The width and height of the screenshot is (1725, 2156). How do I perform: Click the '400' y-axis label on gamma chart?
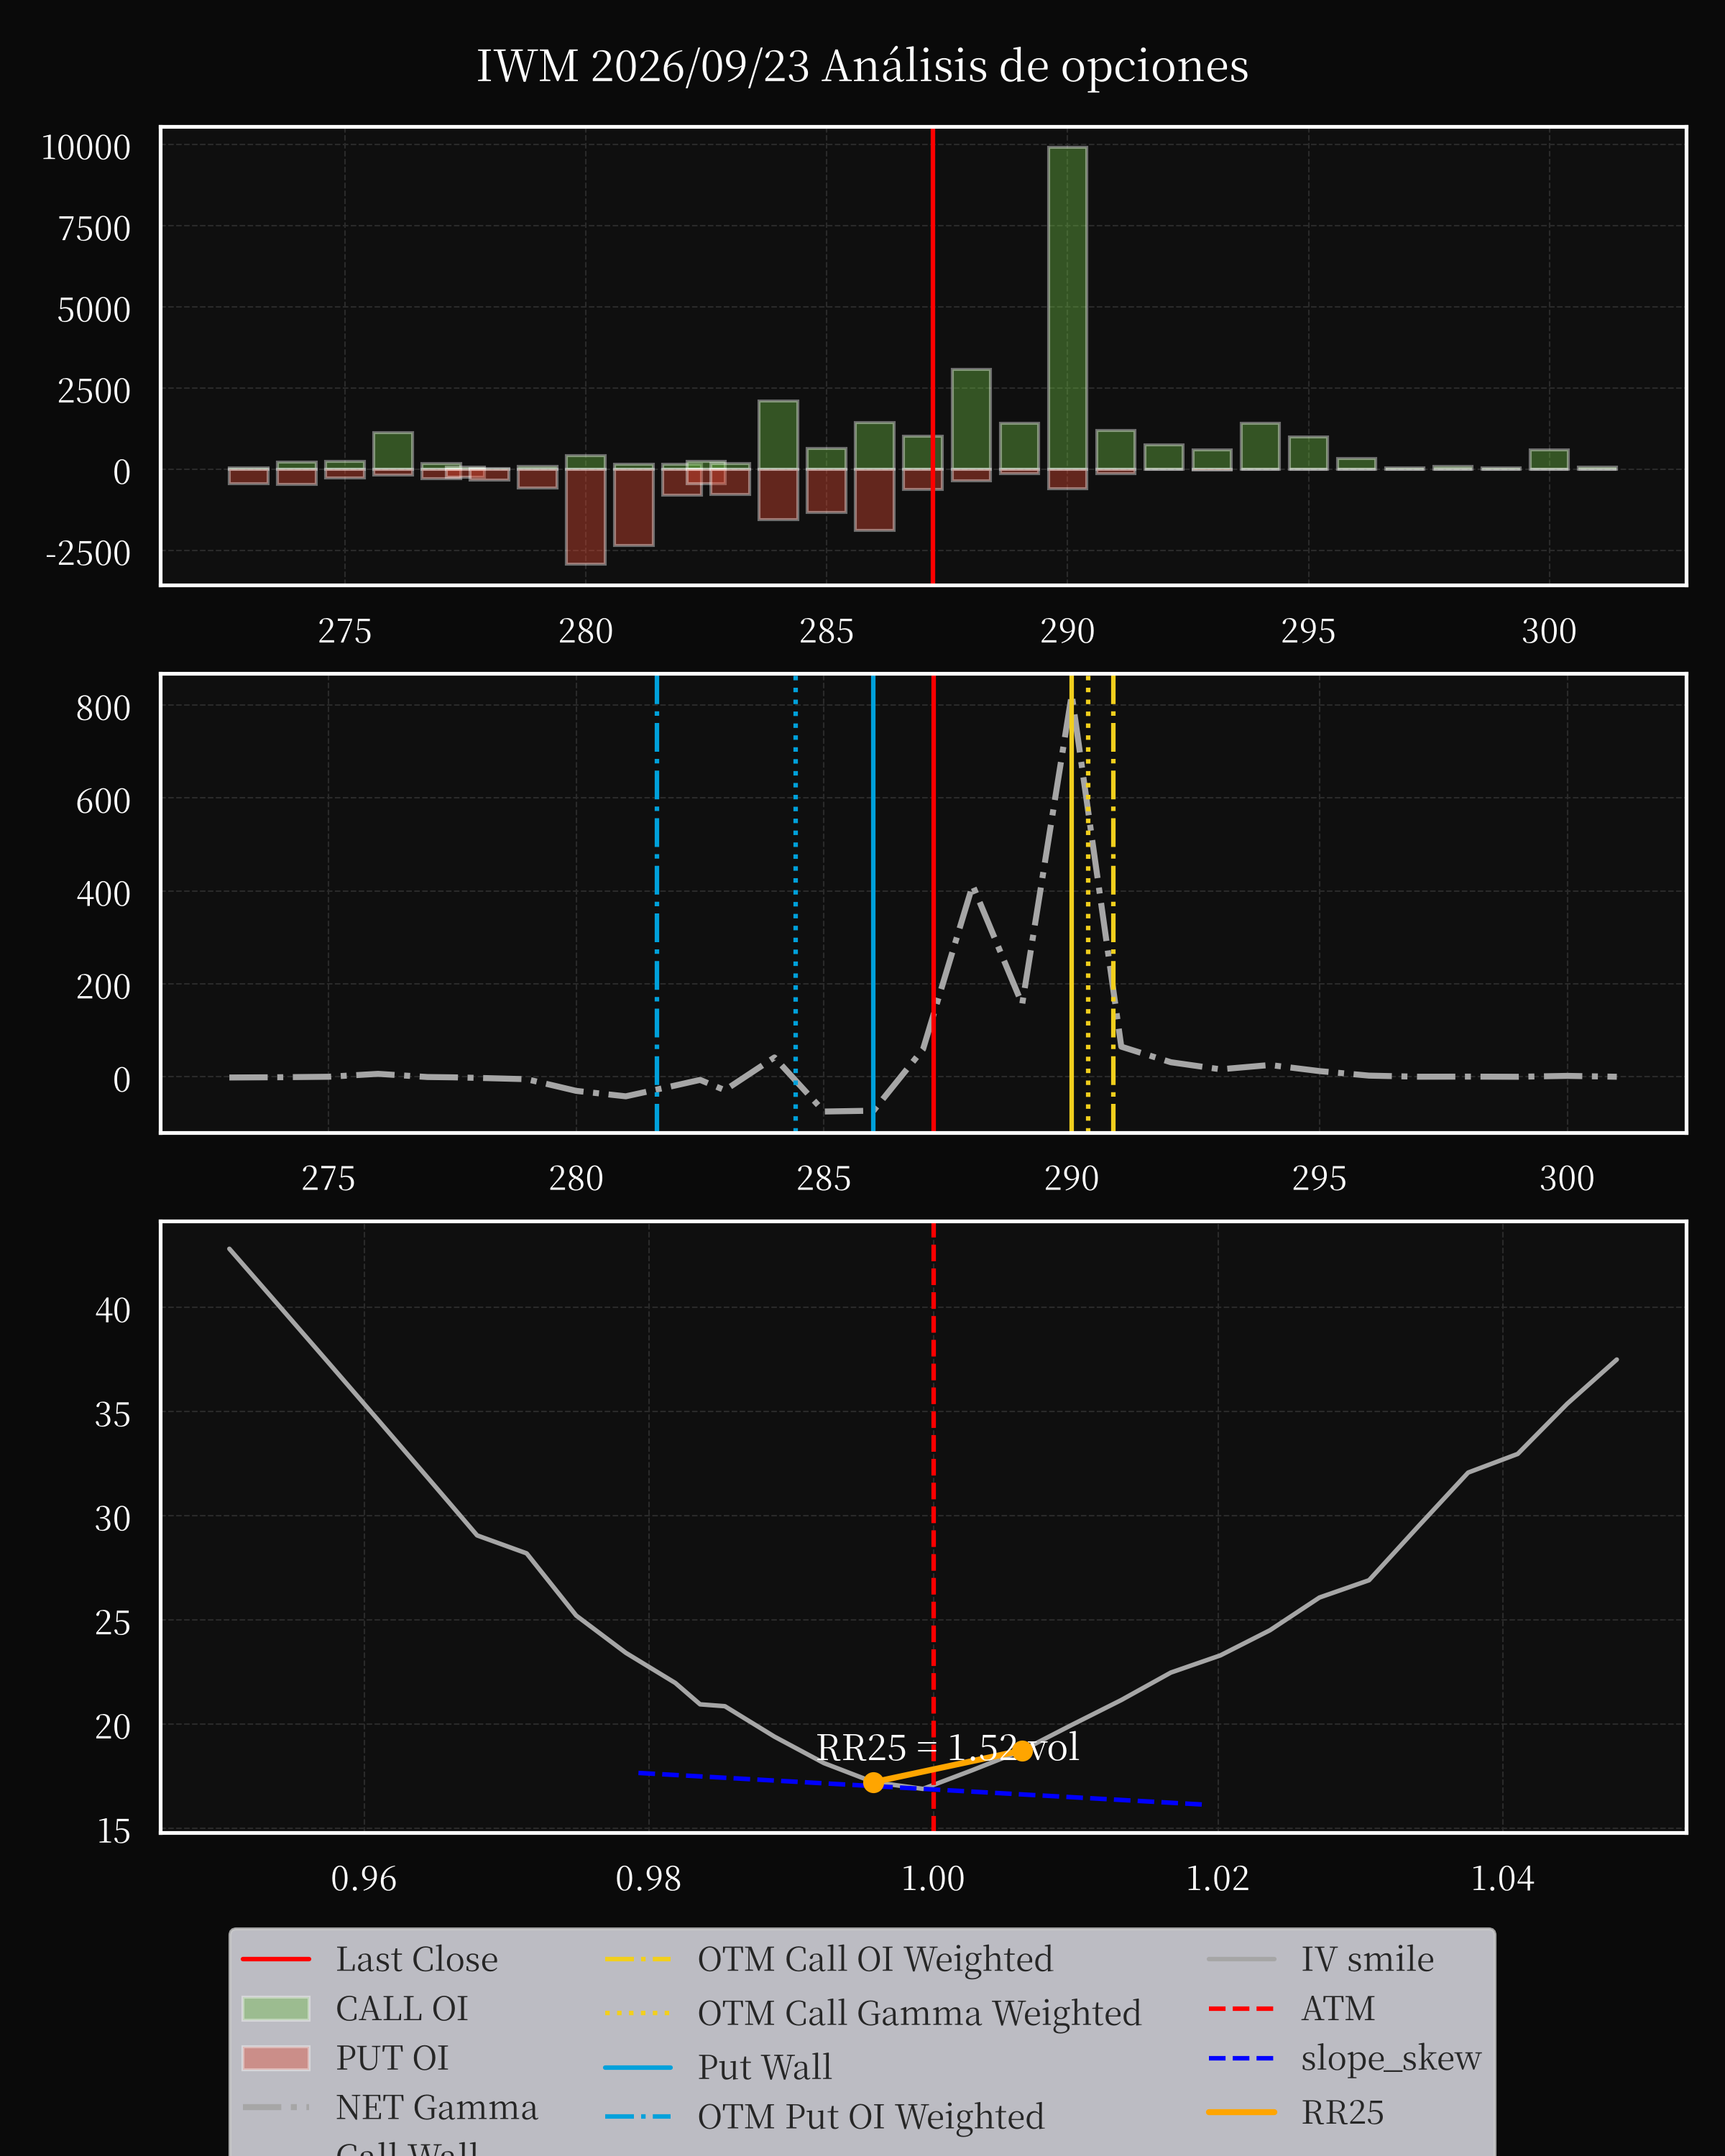[103, 893]
